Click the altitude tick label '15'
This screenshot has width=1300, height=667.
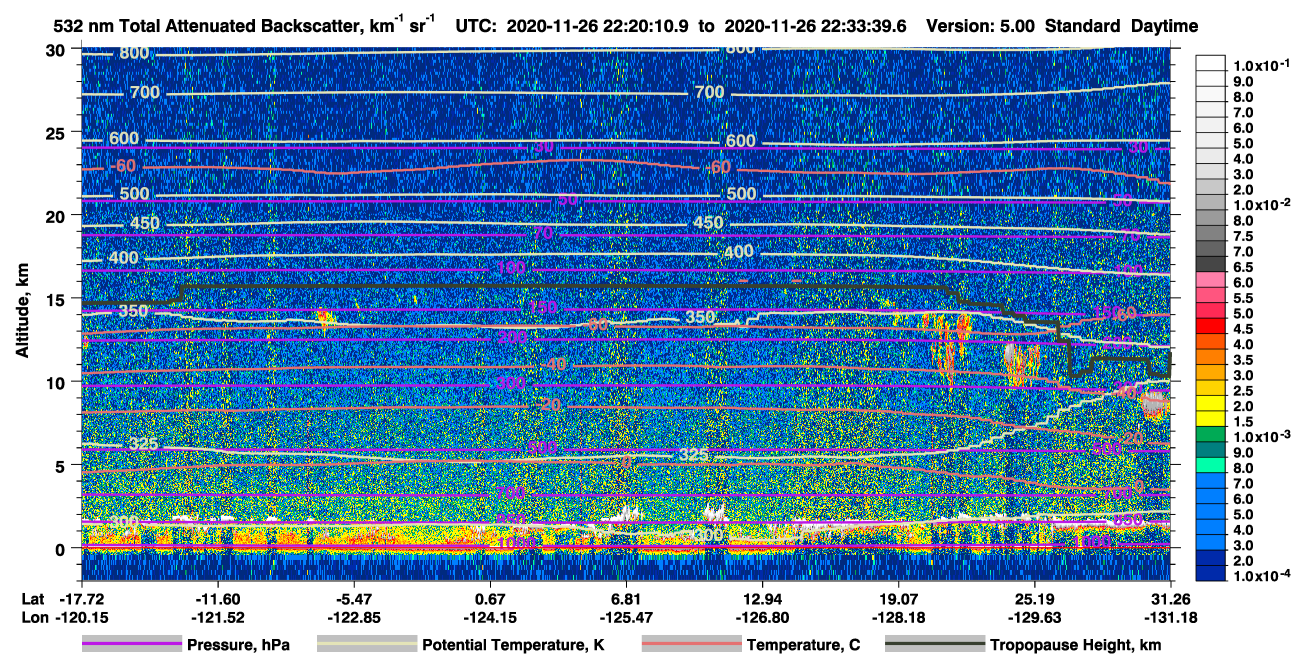tap(57, 299)
